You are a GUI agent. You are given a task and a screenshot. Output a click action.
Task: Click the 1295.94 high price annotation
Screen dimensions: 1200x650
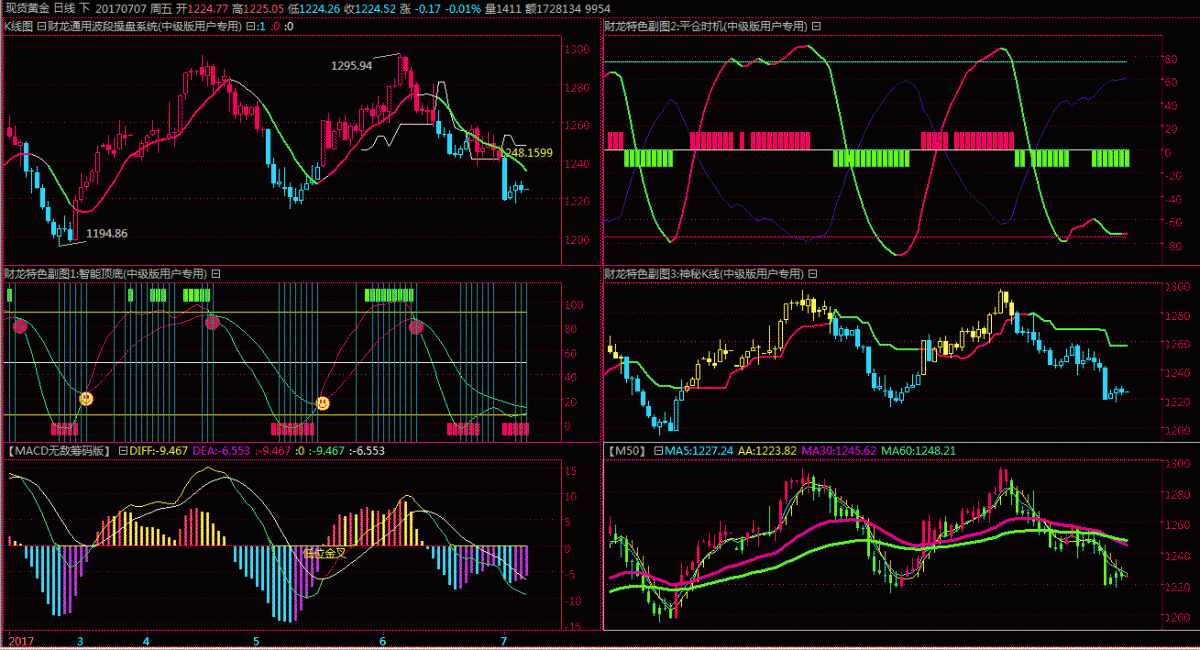tap(352, 65)
